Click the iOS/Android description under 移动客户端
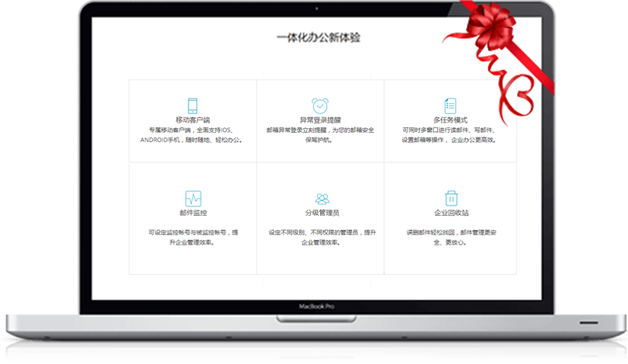The image size is (628, 364). [x=191, y=135]
